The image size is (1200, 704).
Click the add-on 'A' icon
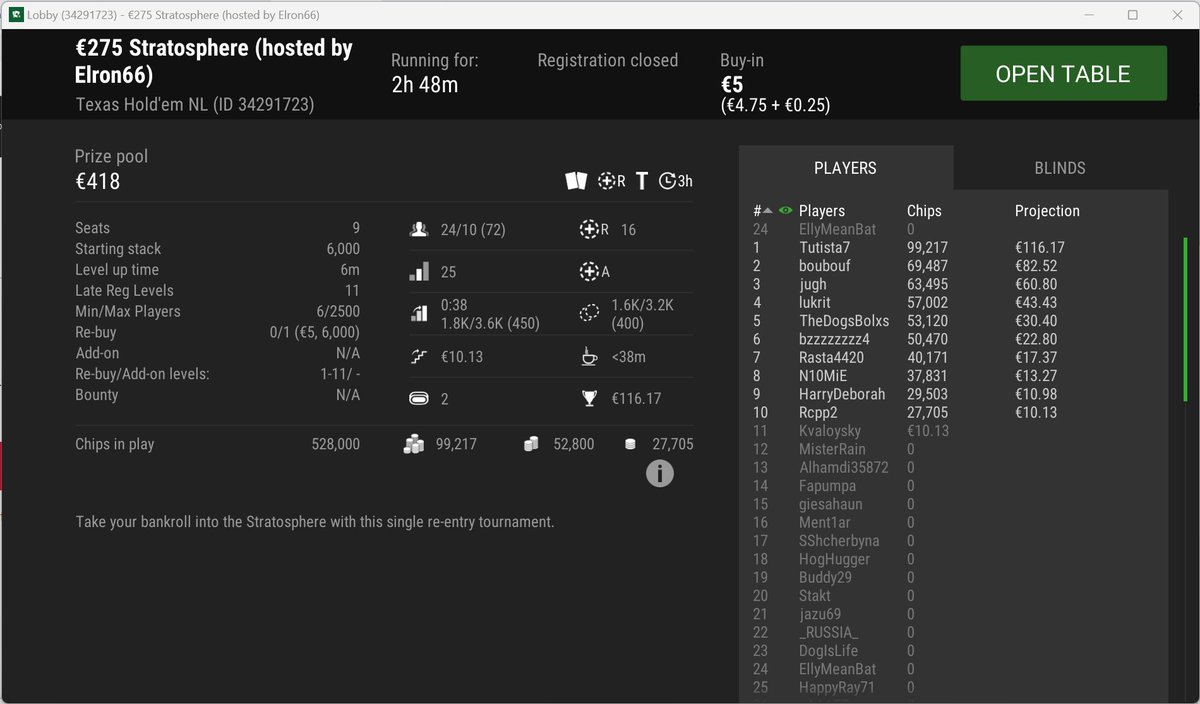[x=594, y=271]
